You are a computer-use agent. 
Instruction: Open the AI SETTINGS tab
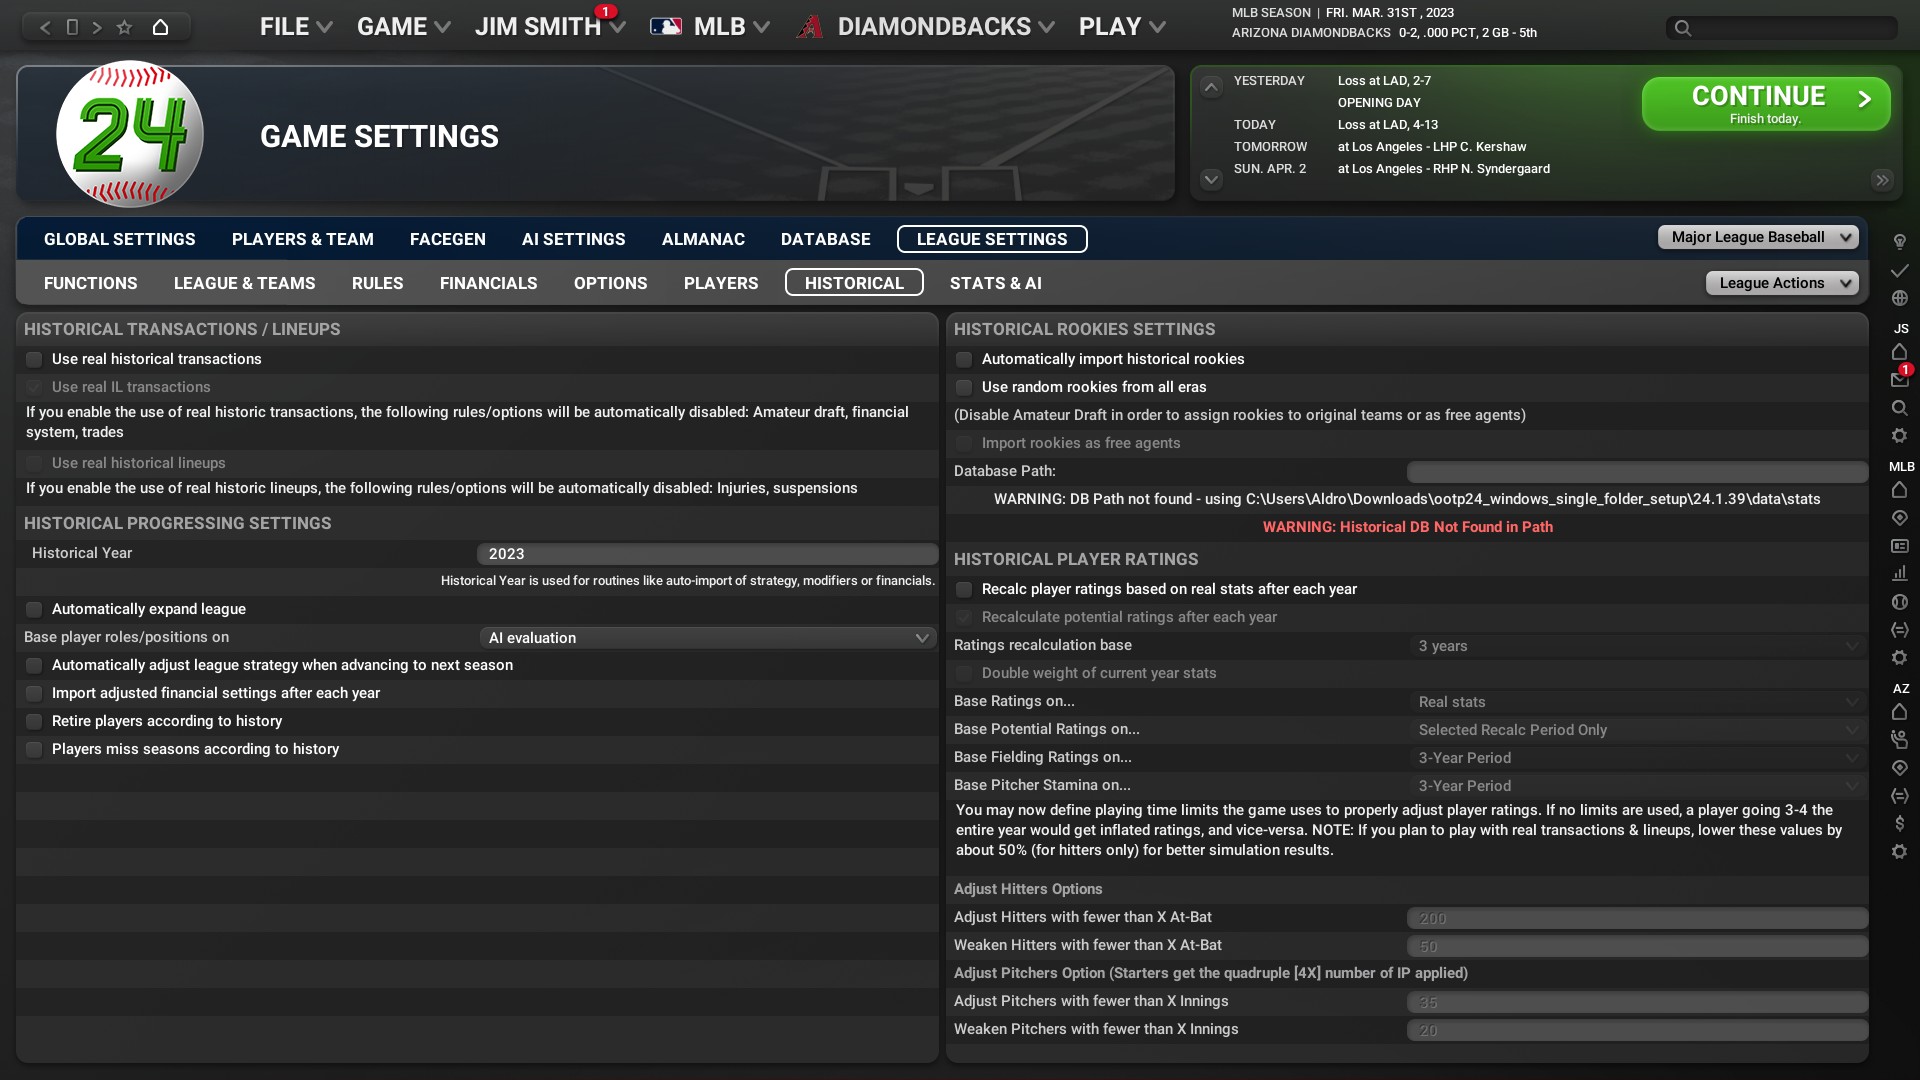(x=574, y=239)
